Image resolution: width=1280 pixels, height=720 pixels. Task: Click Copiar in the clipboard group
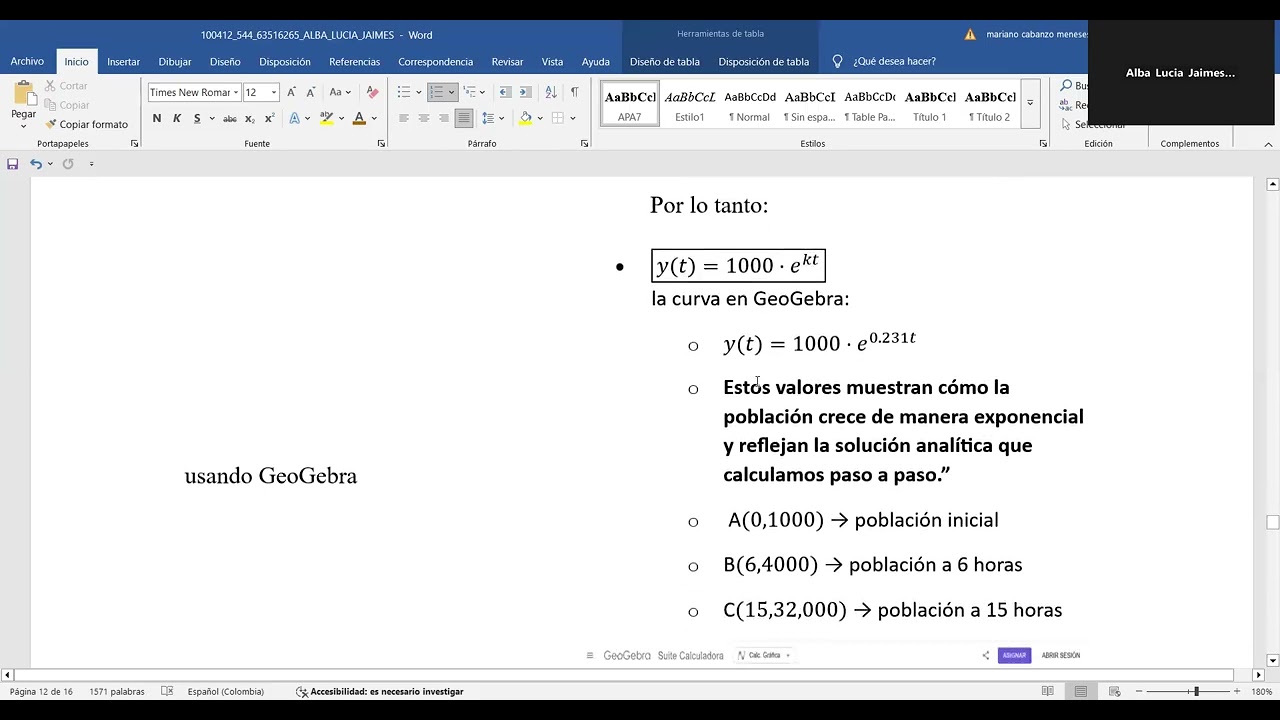pos(66,105)
